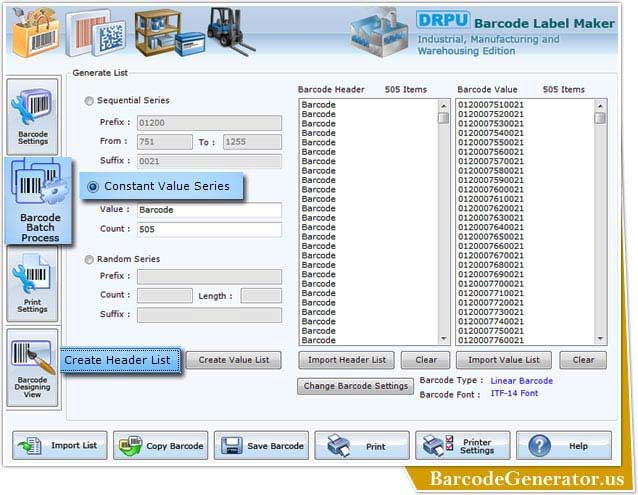The image size is (638, 495).
Task: Open Printer Settings at the bottom
Action: coord(463,445)
